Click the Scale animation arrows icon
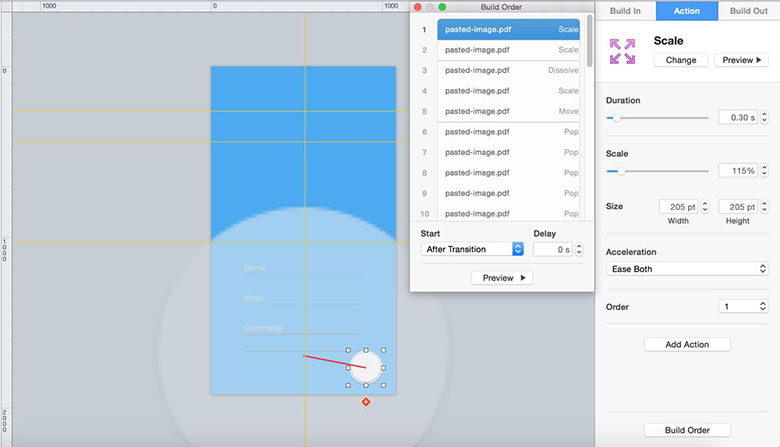This screenshot has height=447, width=780. [x=622, y=51]
